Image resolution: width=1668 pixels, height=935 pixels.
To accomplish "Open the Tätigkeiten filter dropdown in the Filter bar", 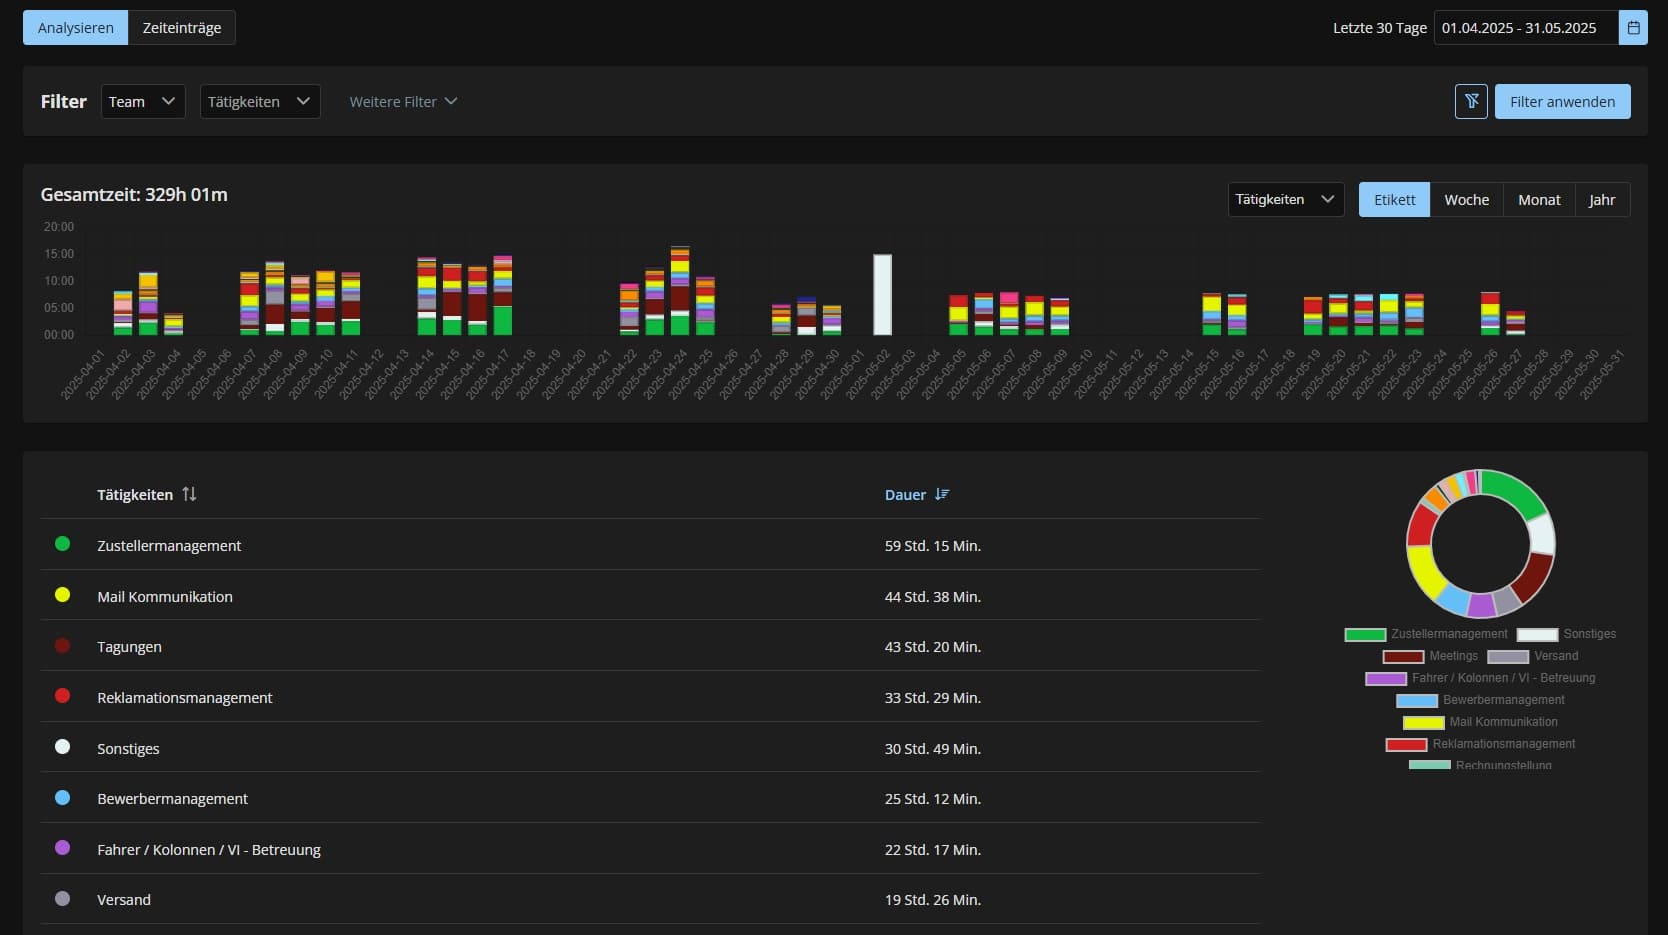I will pos(260,101).
